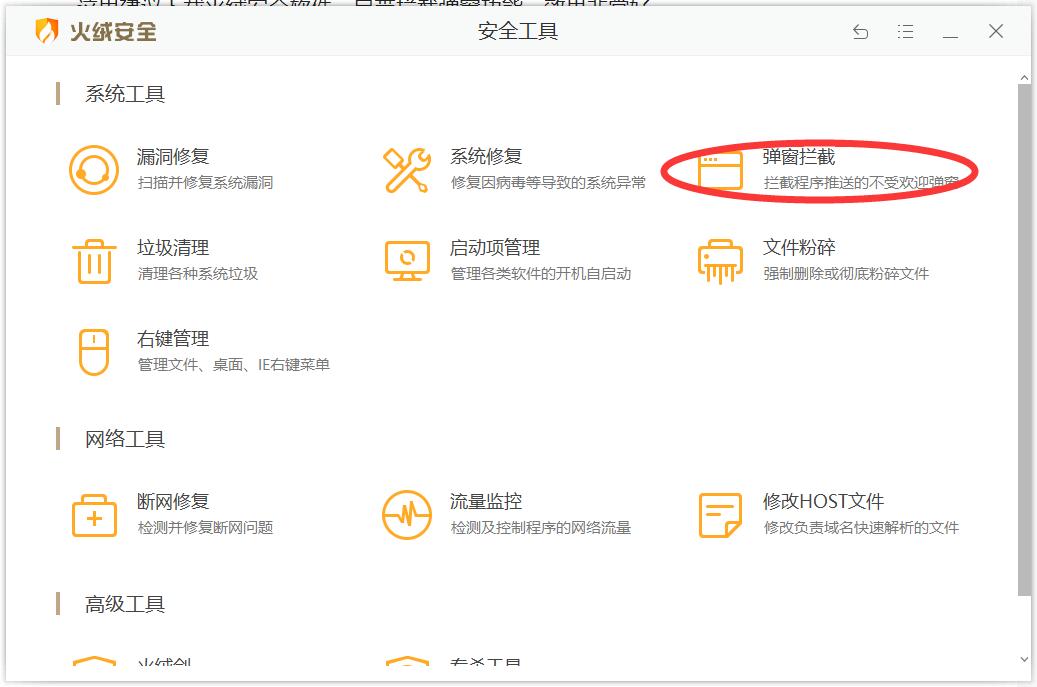Open the 漏洞修复 vulnerability repair tool
The width and height of the screenshot is (1037, 687).
[139, 167]
